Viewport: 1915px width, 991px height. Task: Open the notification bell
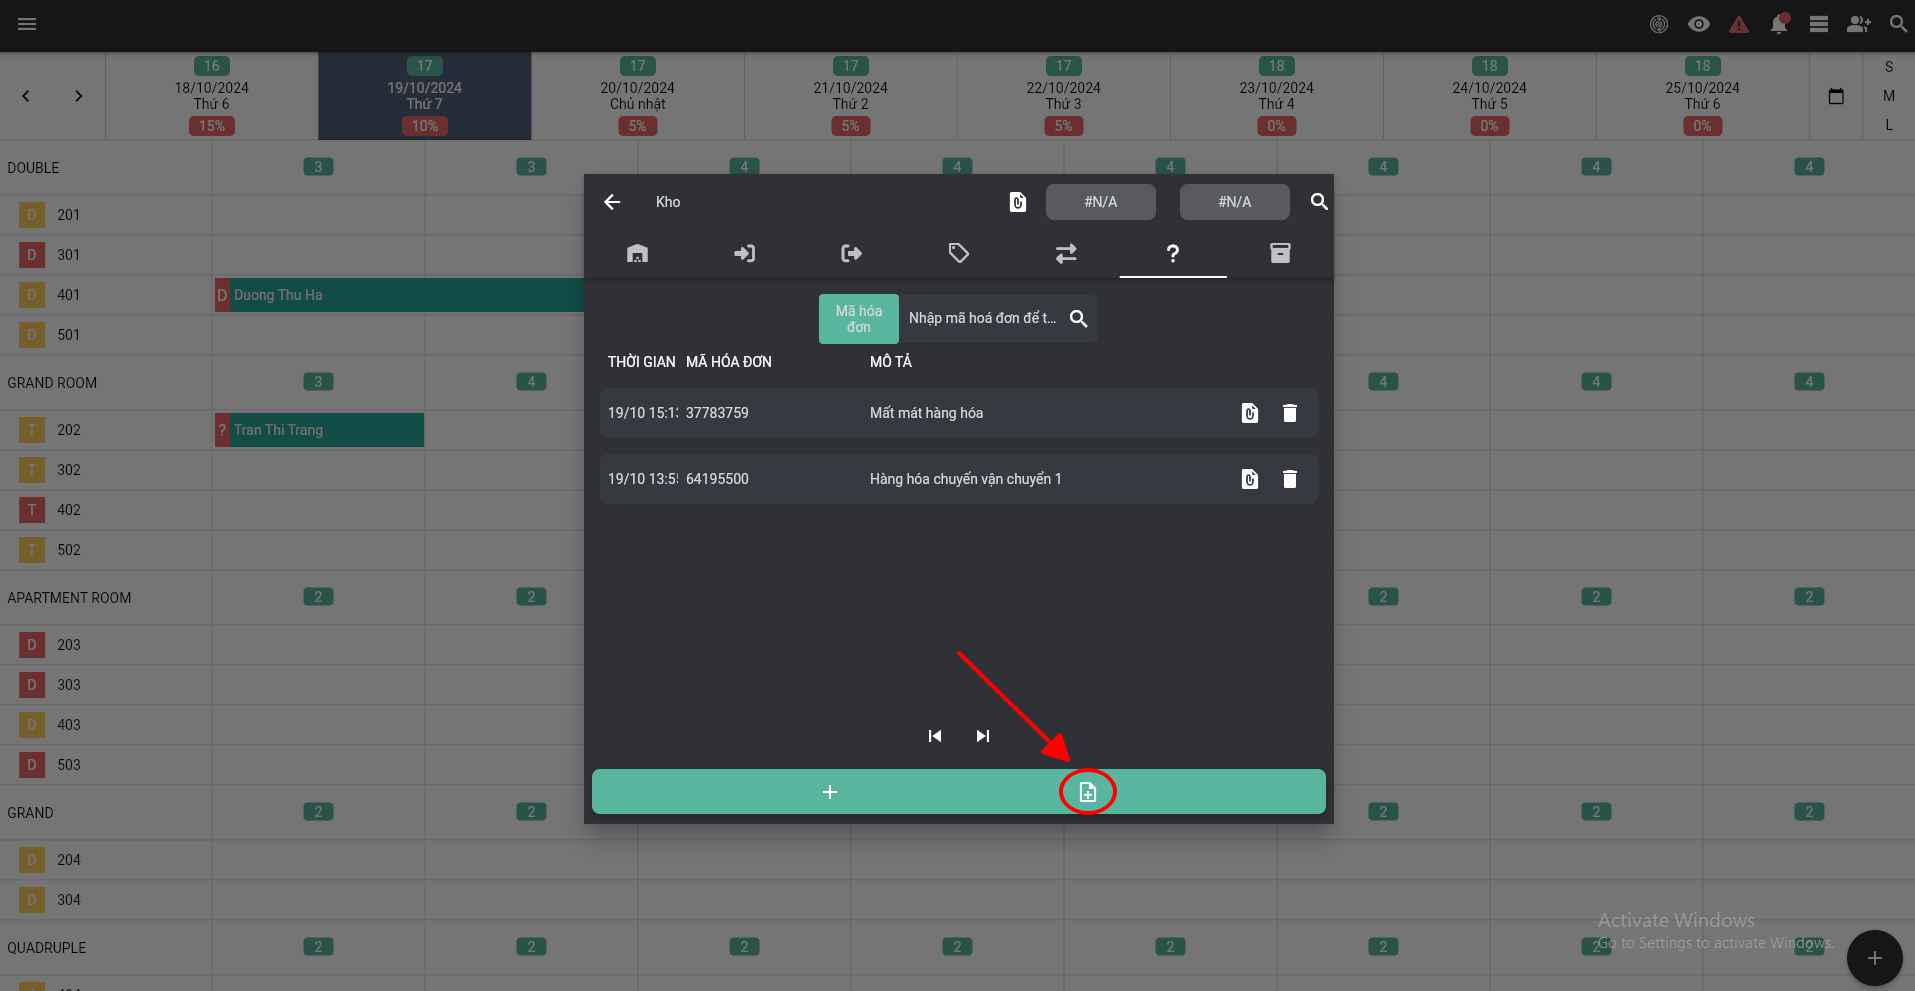point(1779,24)
